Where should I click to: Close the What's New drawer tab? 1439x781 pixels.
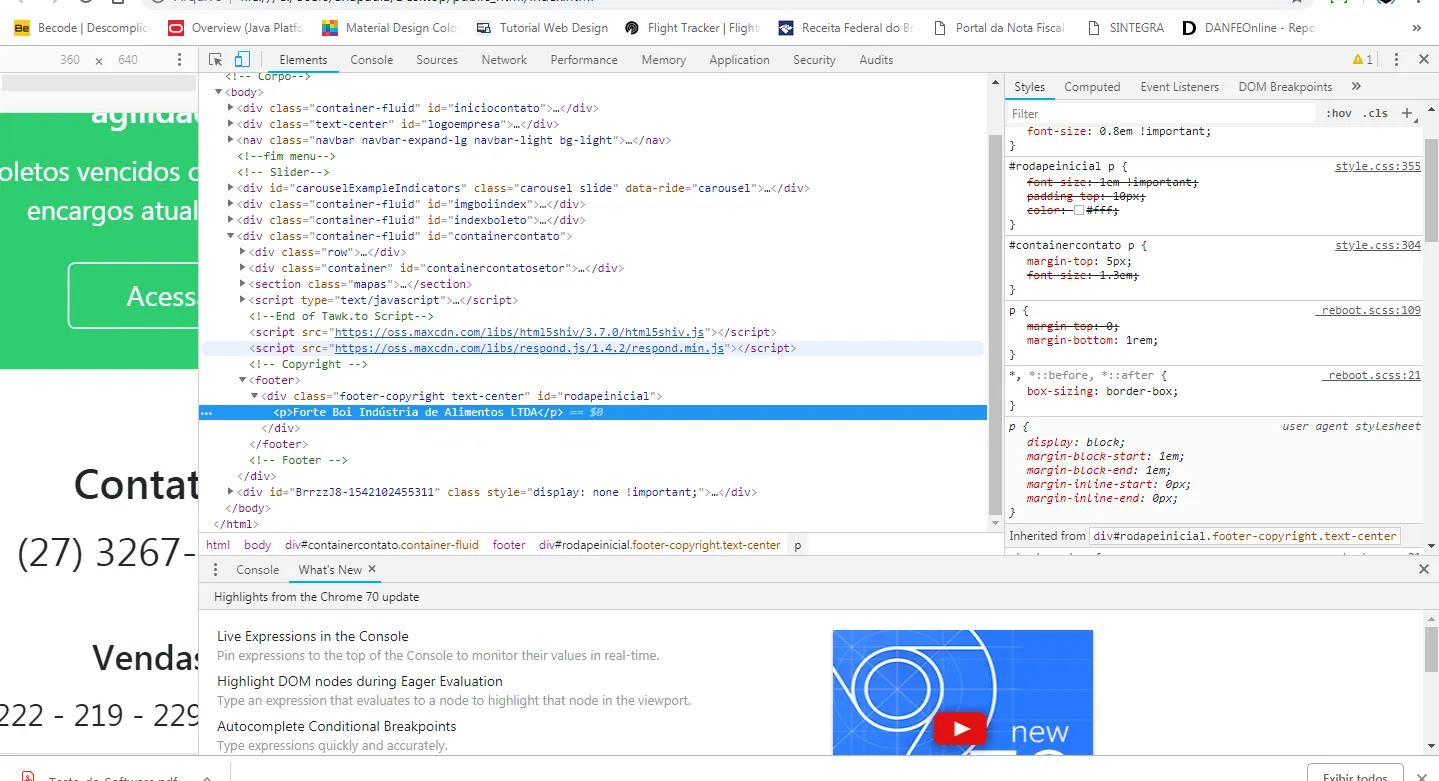372,569
